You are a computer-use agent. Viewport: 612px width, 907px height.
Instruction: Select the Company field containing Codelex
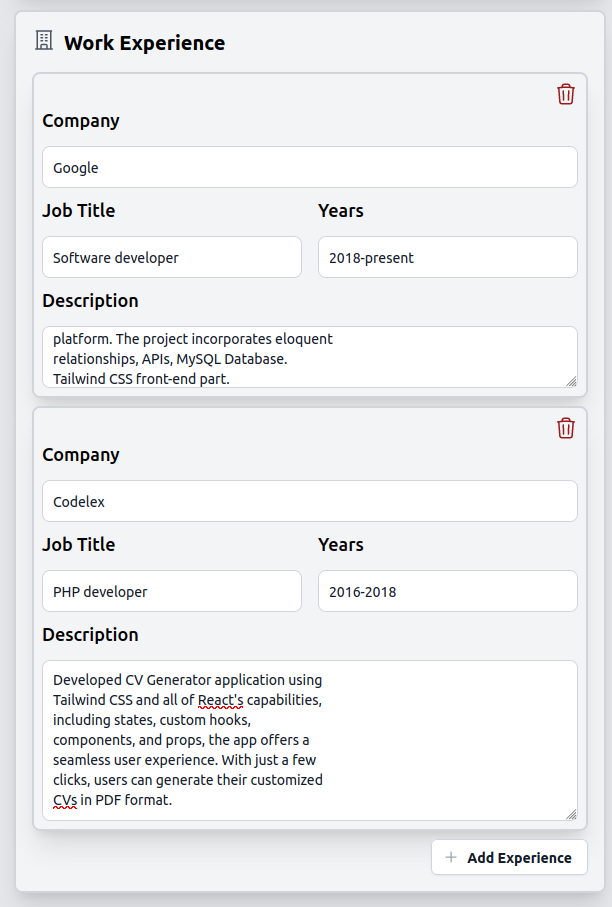(309, 501)
